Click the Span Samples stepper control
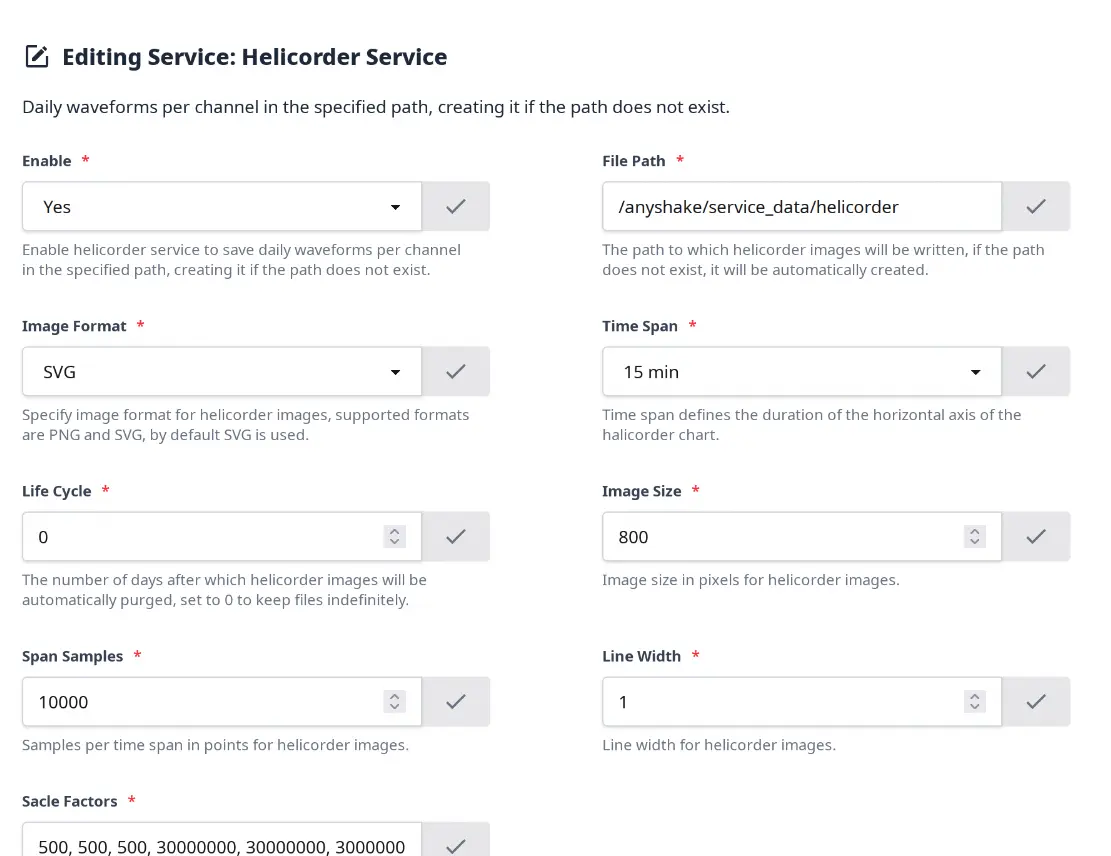 [395, 702]
